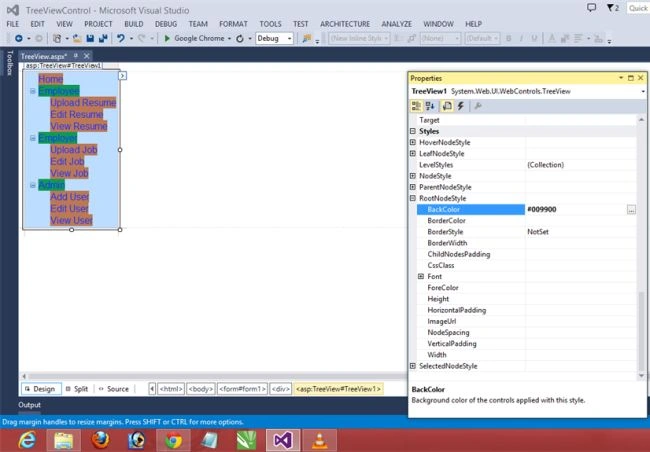Collapse the Admin node in the tree

[x=33, y=185]
